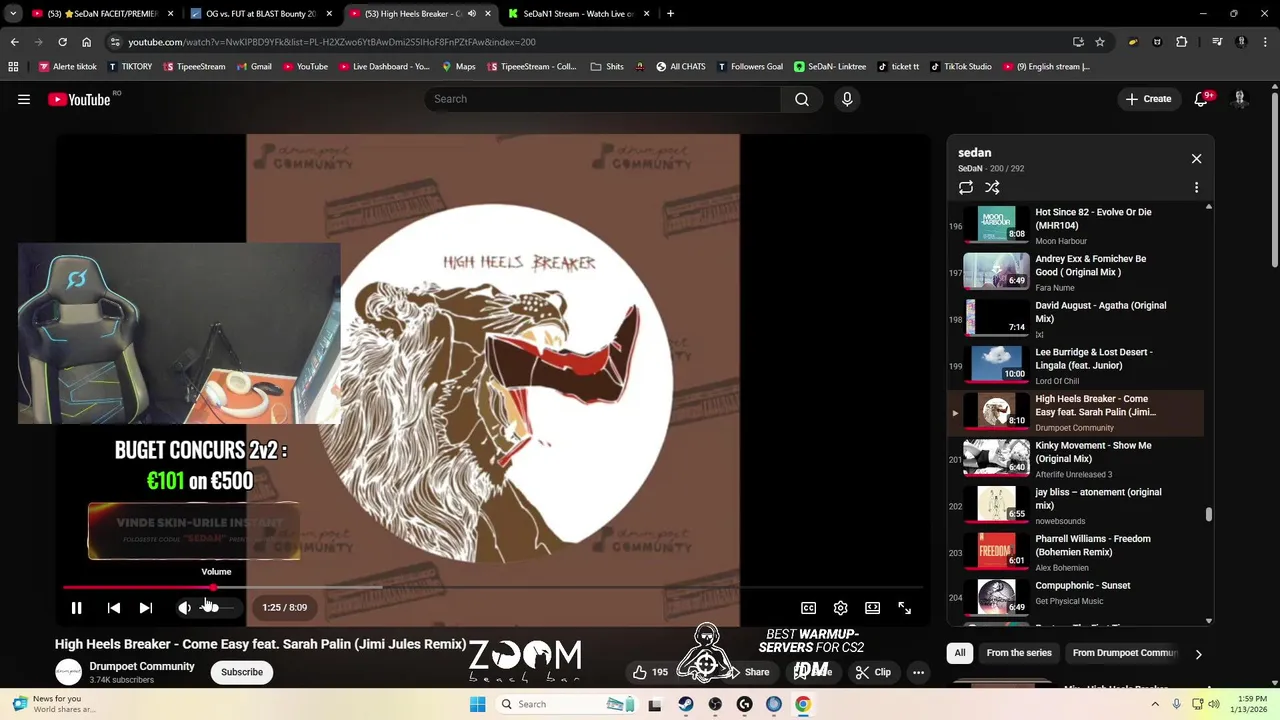Open YouTube guide hamburger menu

coord(24,99)
